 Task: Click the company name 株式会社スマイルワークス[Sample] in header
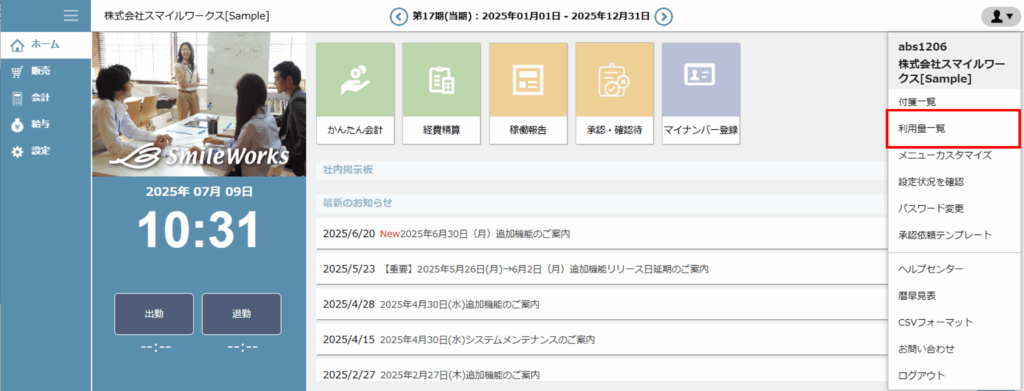(x=187, y=16)
